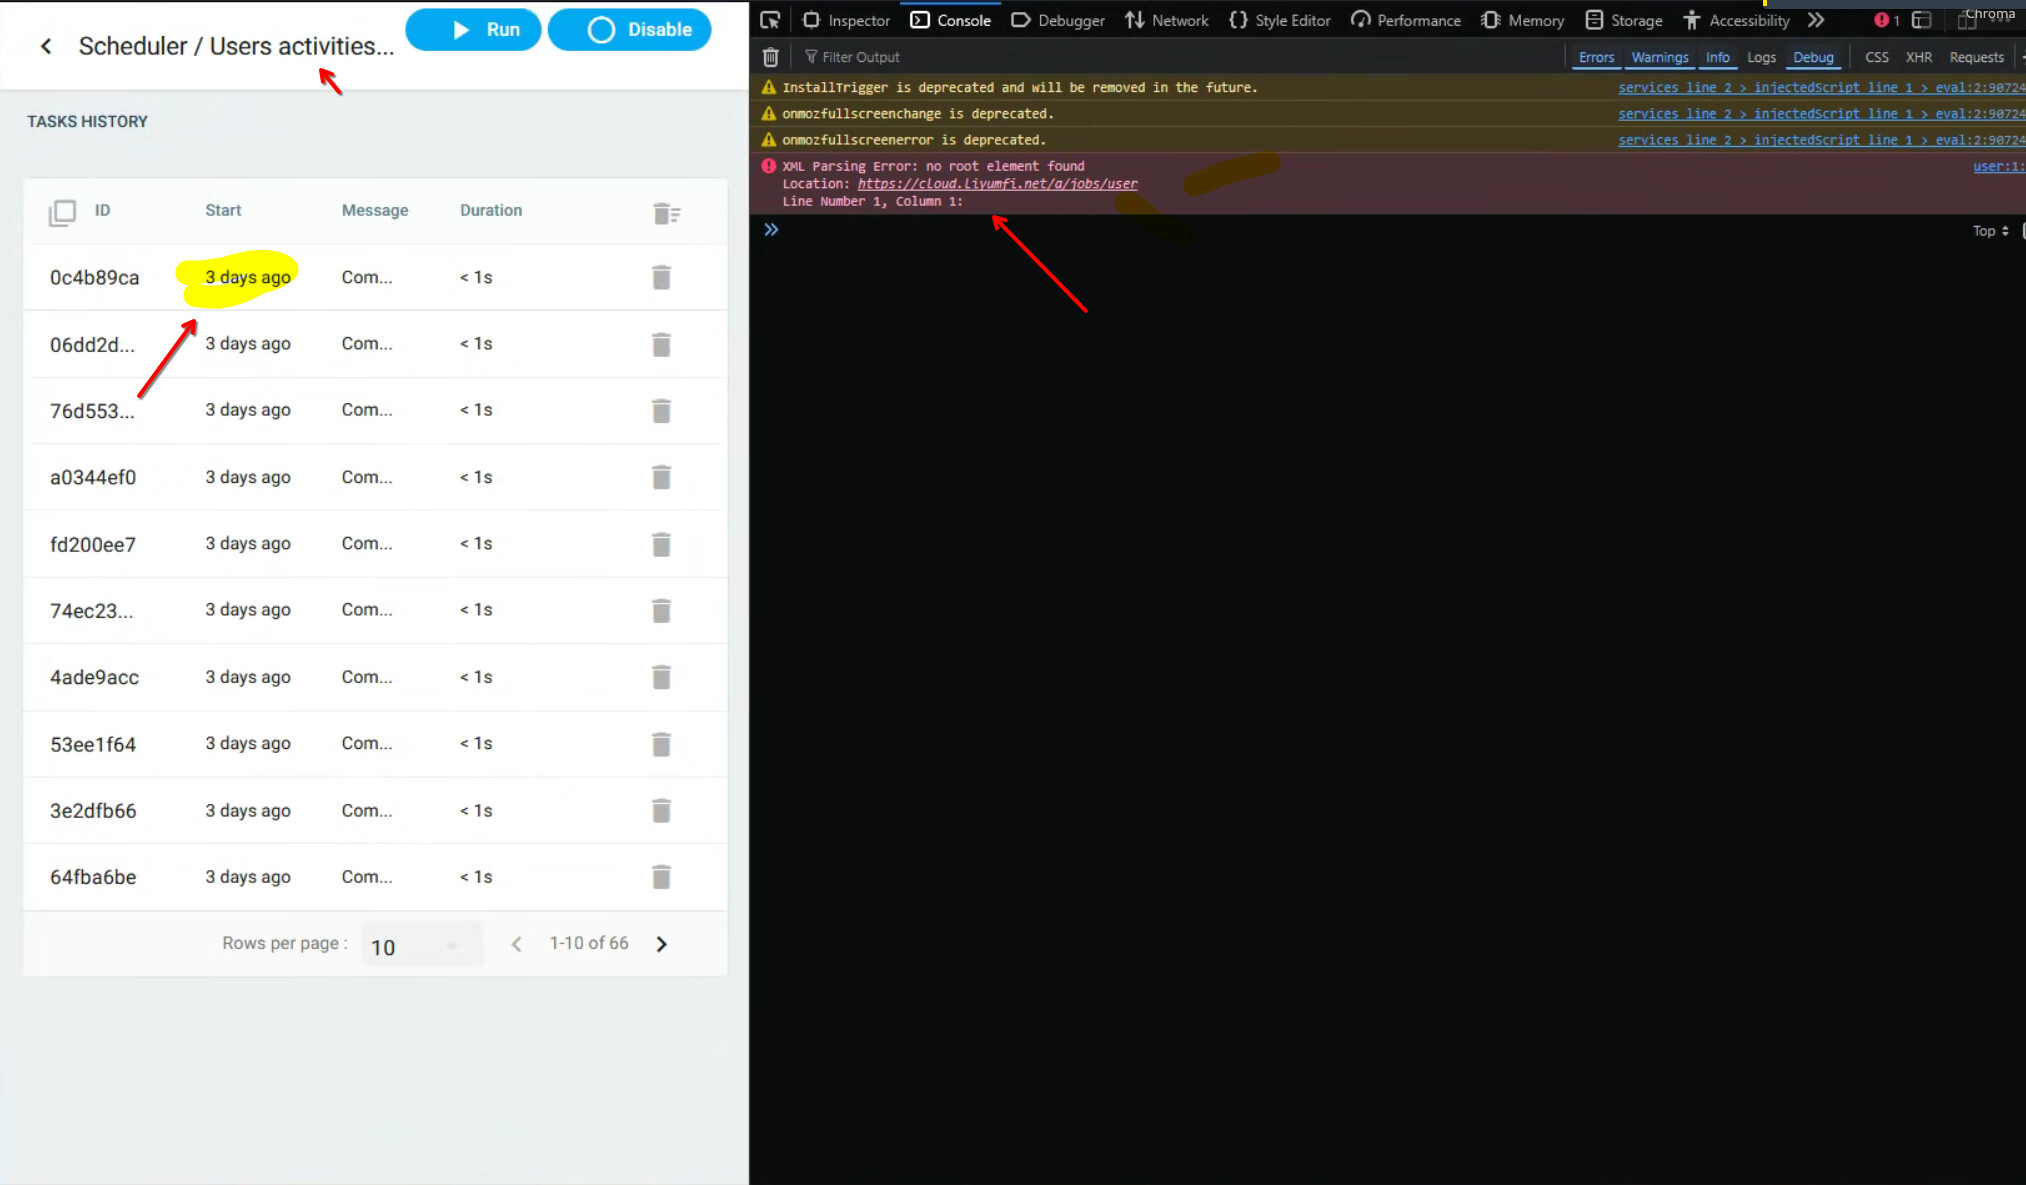Screen dimensions: 2026x1185
Task: Go back with the left arrow
Action: pyautogui.click(x=46, y=46)
